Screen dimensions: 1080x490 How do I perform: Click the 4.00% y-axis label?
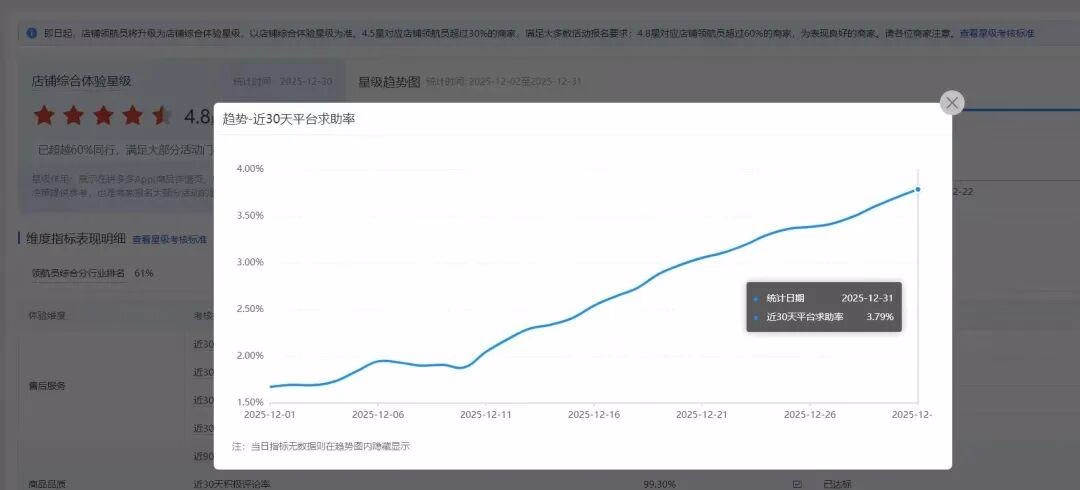(x=250, y=169)
